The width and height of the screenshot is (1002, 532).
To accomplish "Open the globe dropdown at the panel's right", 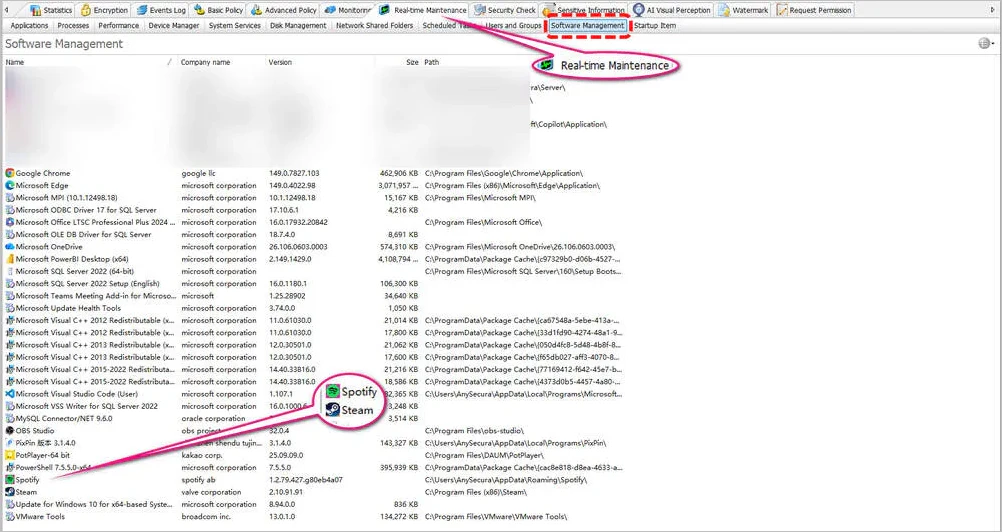I will (x=986, y=43).
